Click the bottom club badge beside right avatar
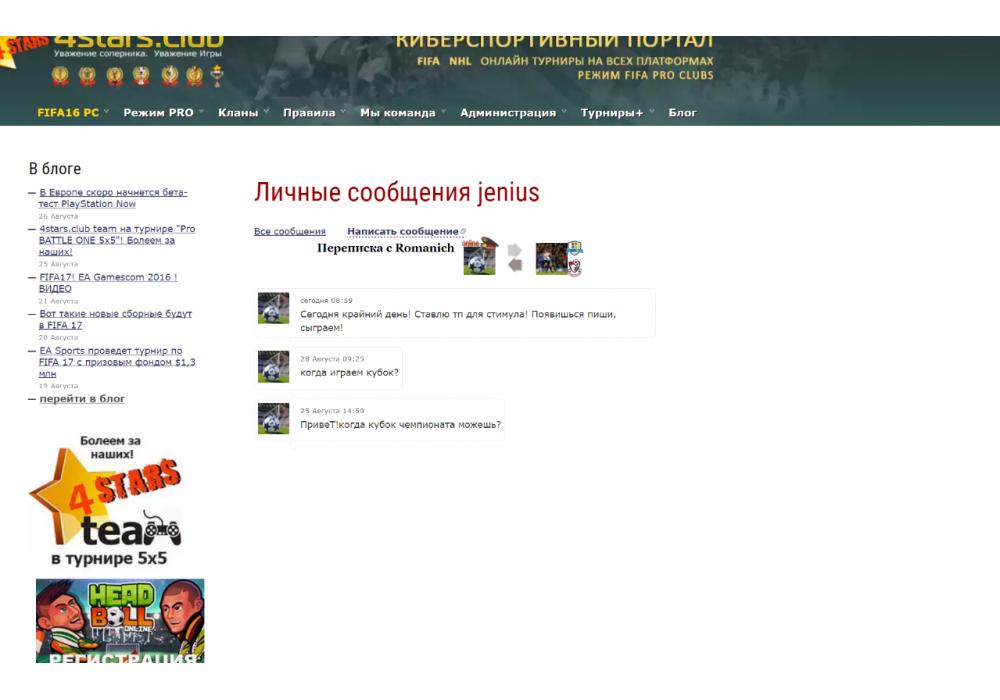1000x700 pixels. tap(575, 267)
